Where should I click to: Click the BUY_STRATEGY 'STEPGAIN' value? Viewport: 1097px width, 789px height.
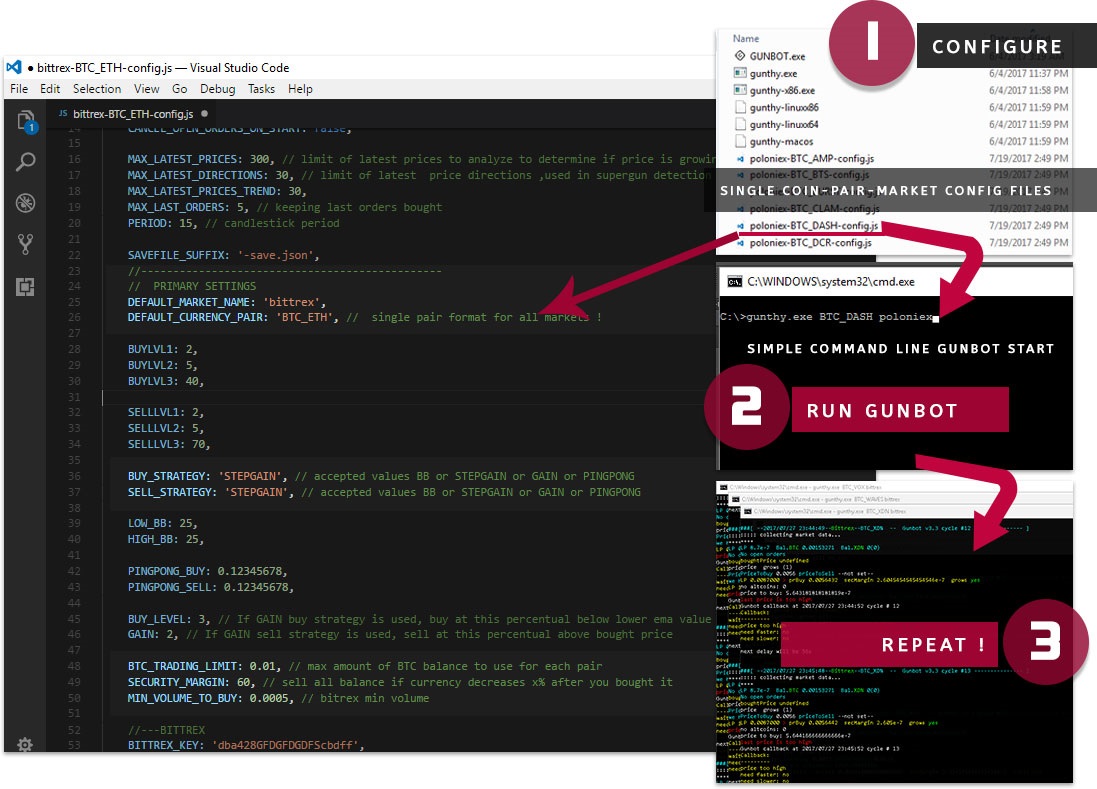(x=252, y=476)
